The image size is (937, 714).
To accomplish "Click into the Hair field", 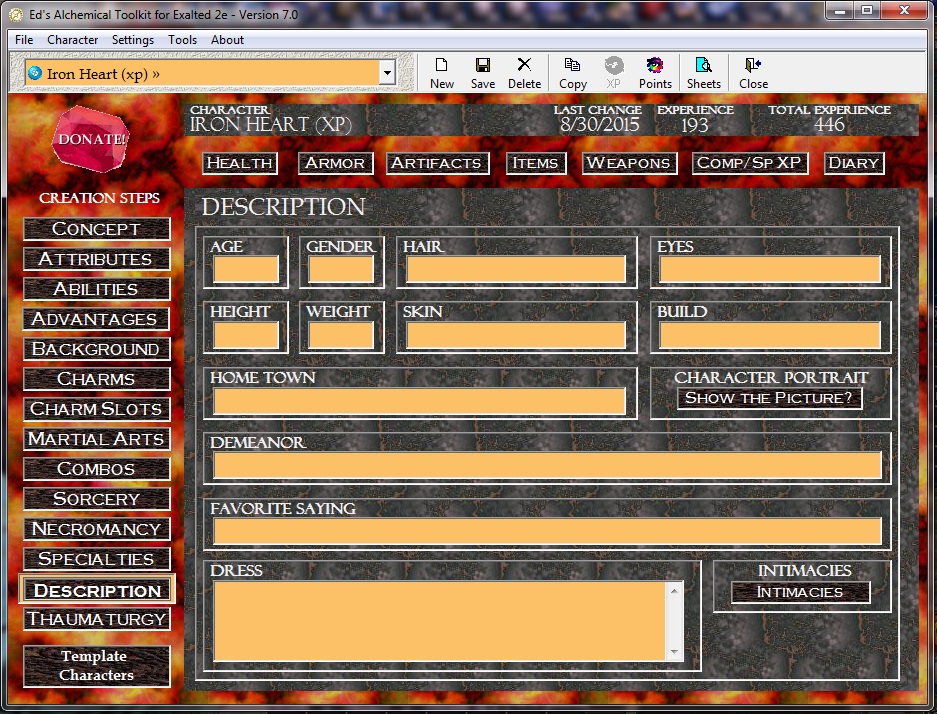I will pos(516,269).
